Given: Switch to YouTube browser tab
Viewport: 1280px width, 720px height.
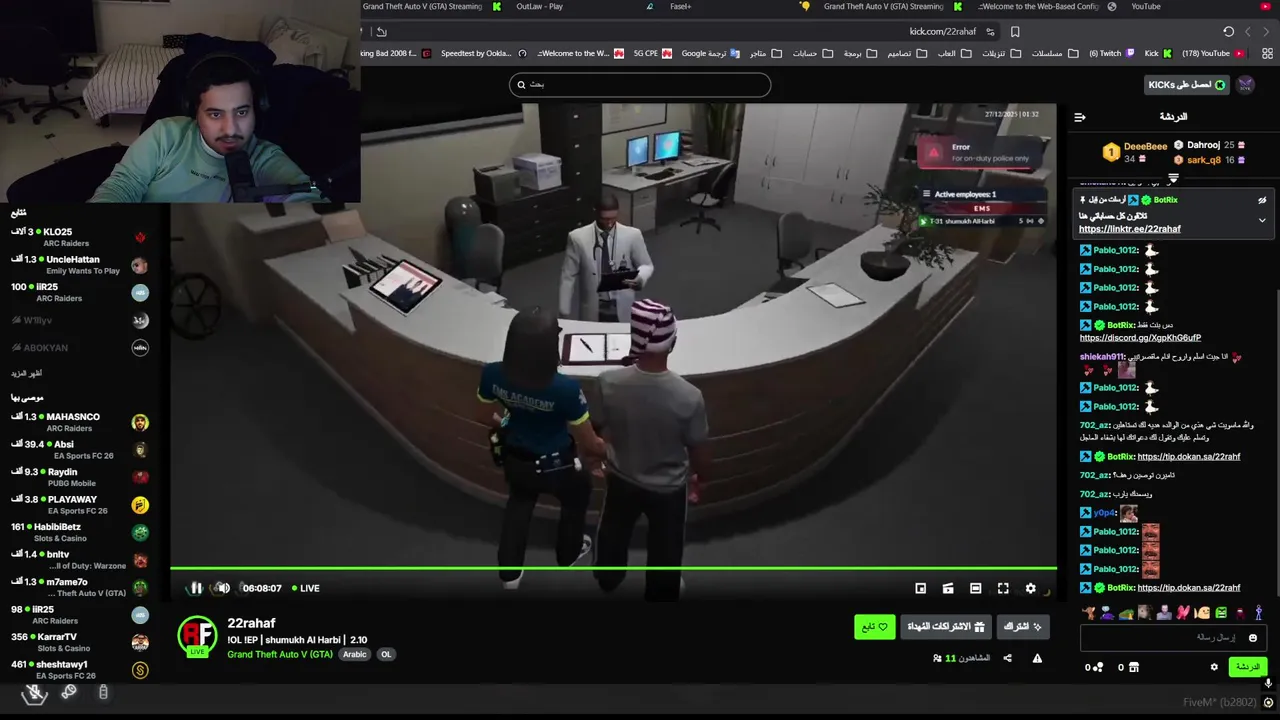Looking at the screenshot, I should pos(1145,7).
